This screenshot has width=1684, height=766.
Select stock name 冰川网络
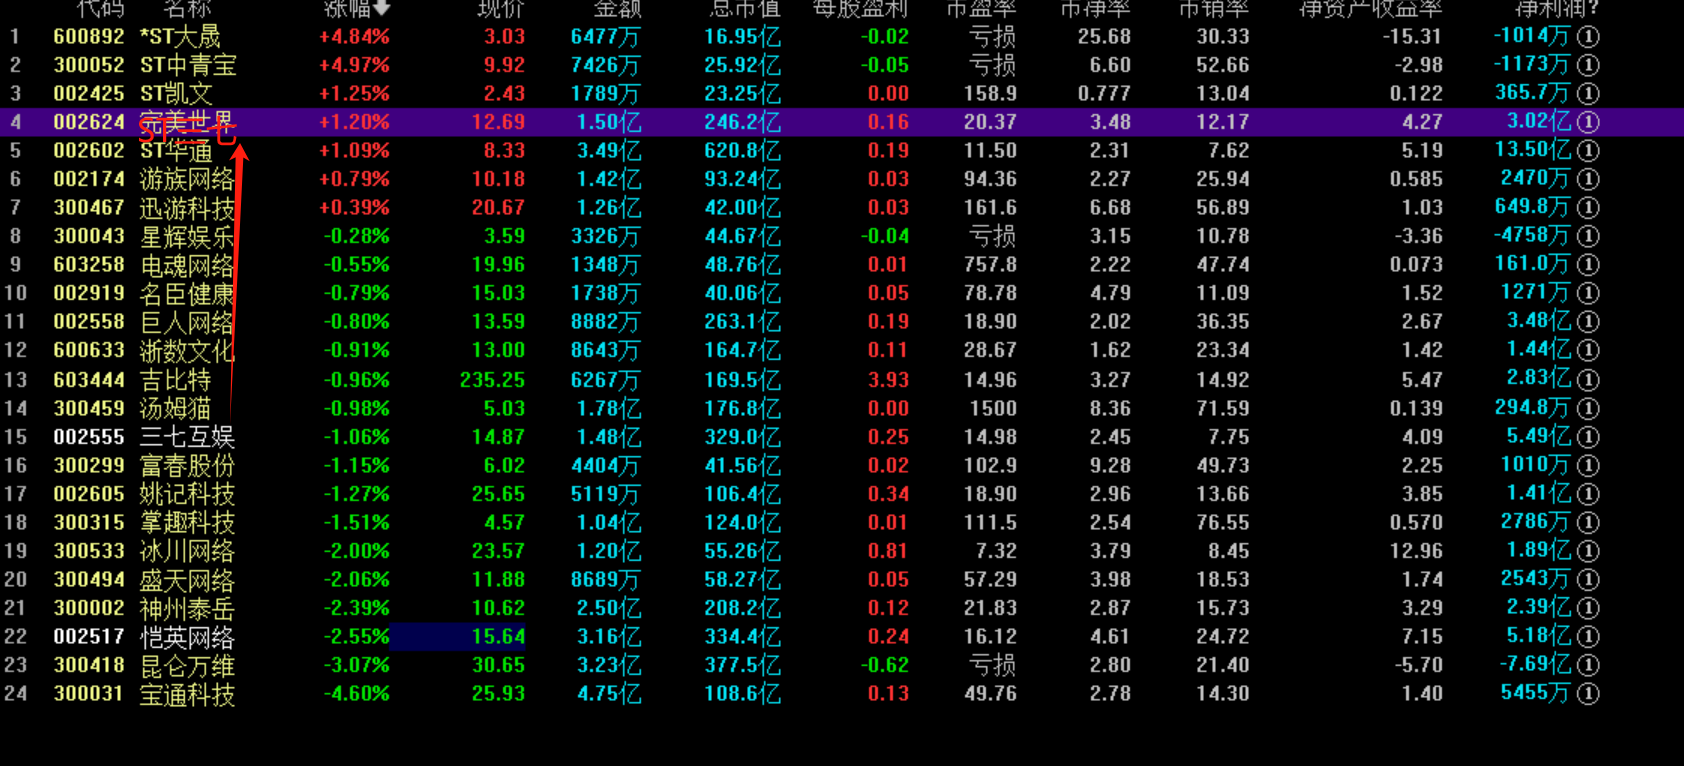coord(187,551)
